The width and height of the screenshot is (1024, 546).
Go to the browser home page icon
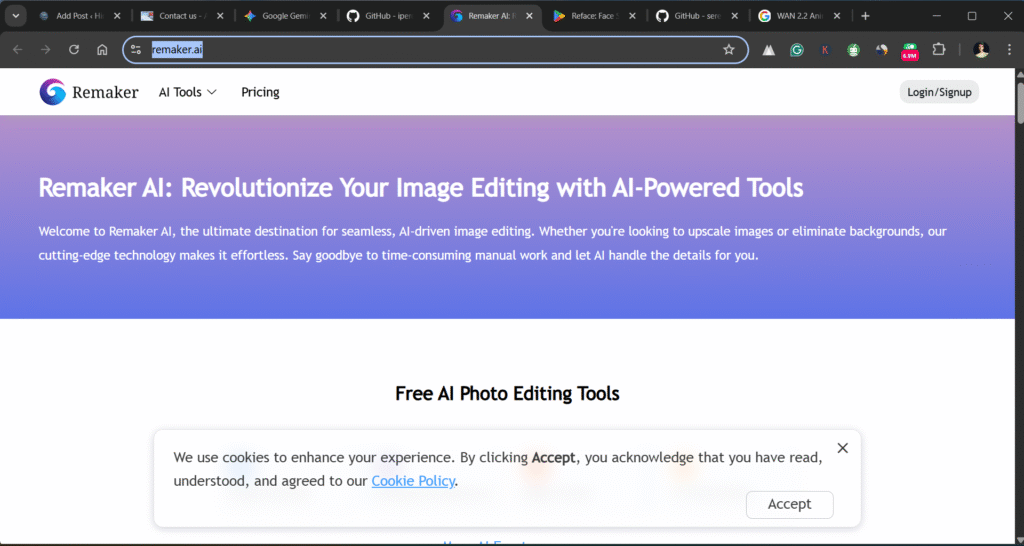102,49
